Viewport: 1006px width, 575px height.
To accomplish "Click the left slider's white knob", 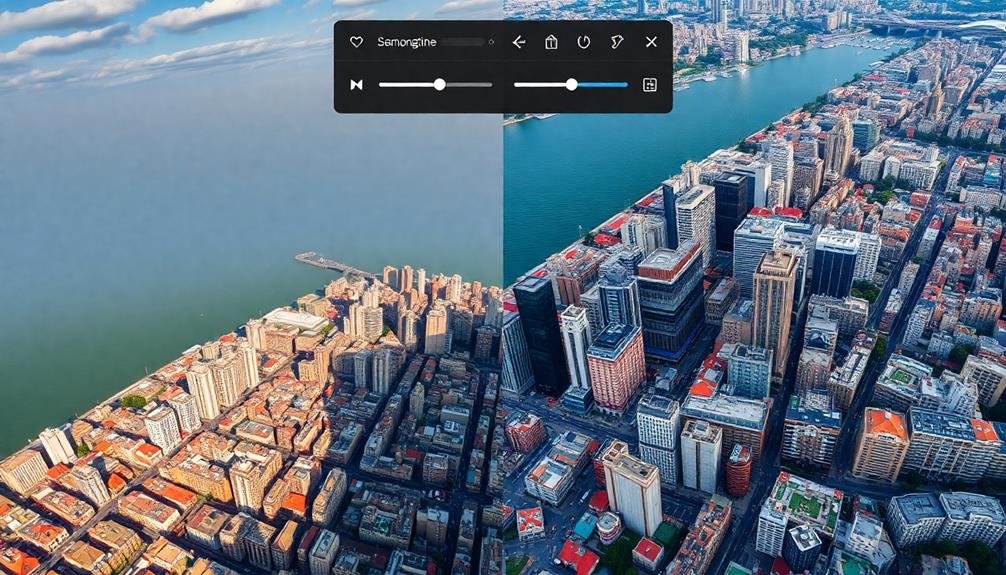I will pyautogui.click(x=439, y=84).
